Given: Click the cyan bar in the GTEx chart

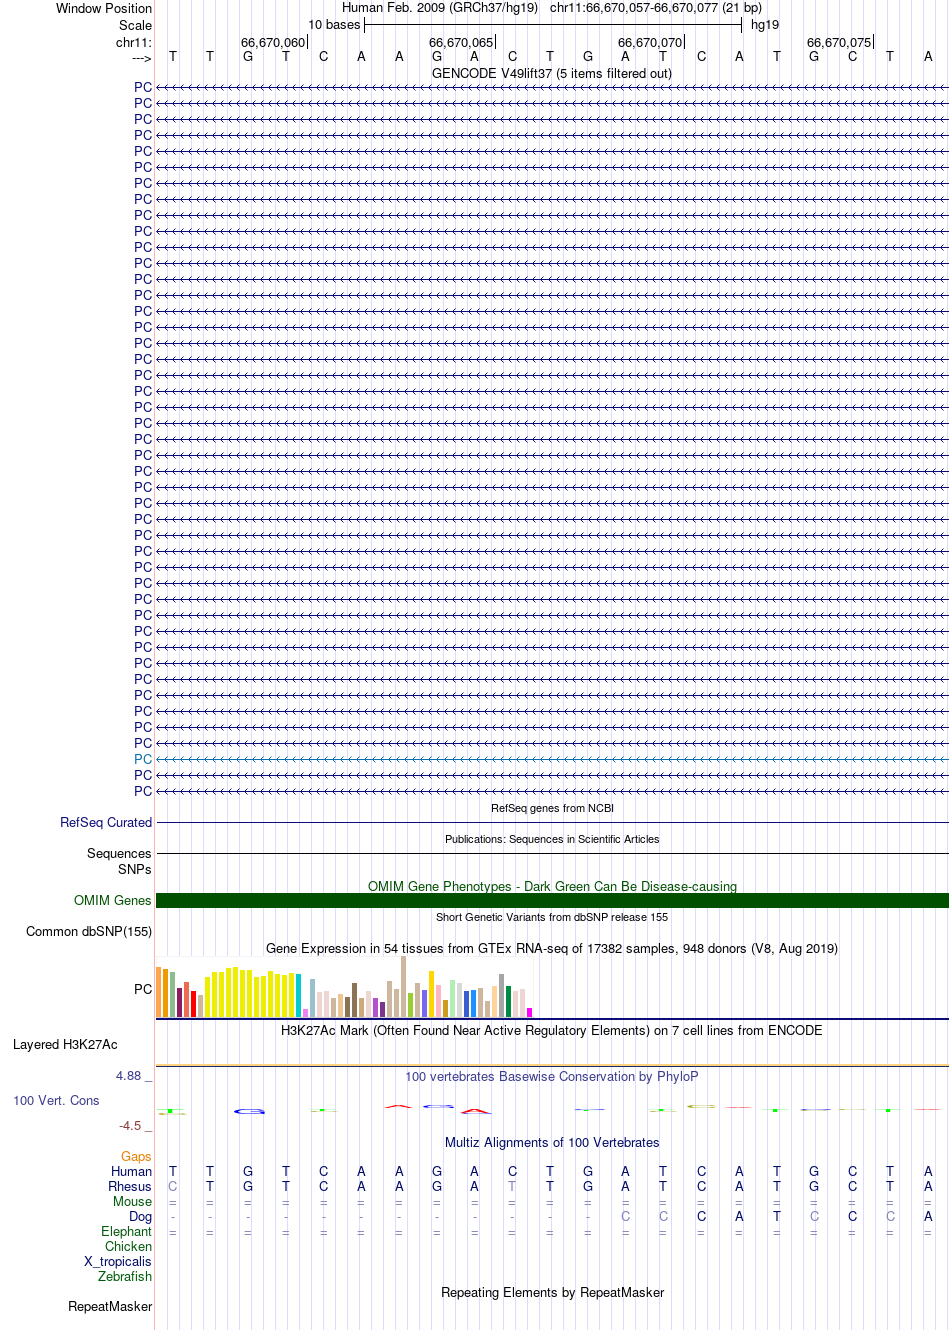Looking at the screenshot, I should coord(299,995).
